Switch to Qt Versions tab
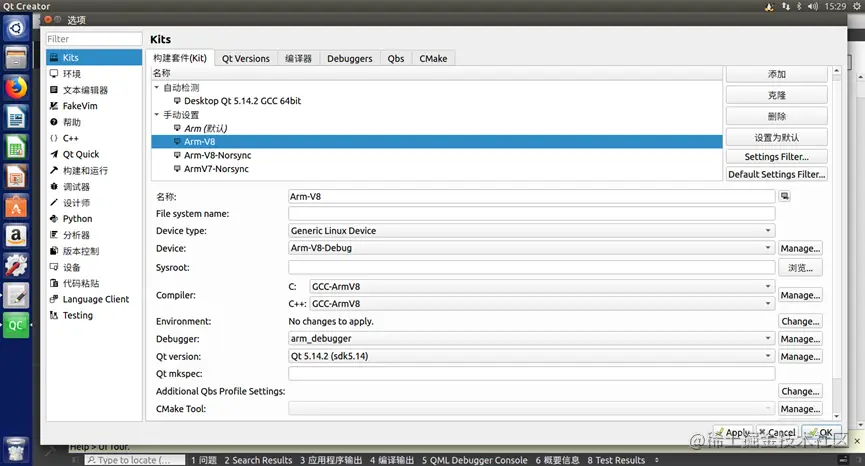The image size is (865, 466). [245, 58]
